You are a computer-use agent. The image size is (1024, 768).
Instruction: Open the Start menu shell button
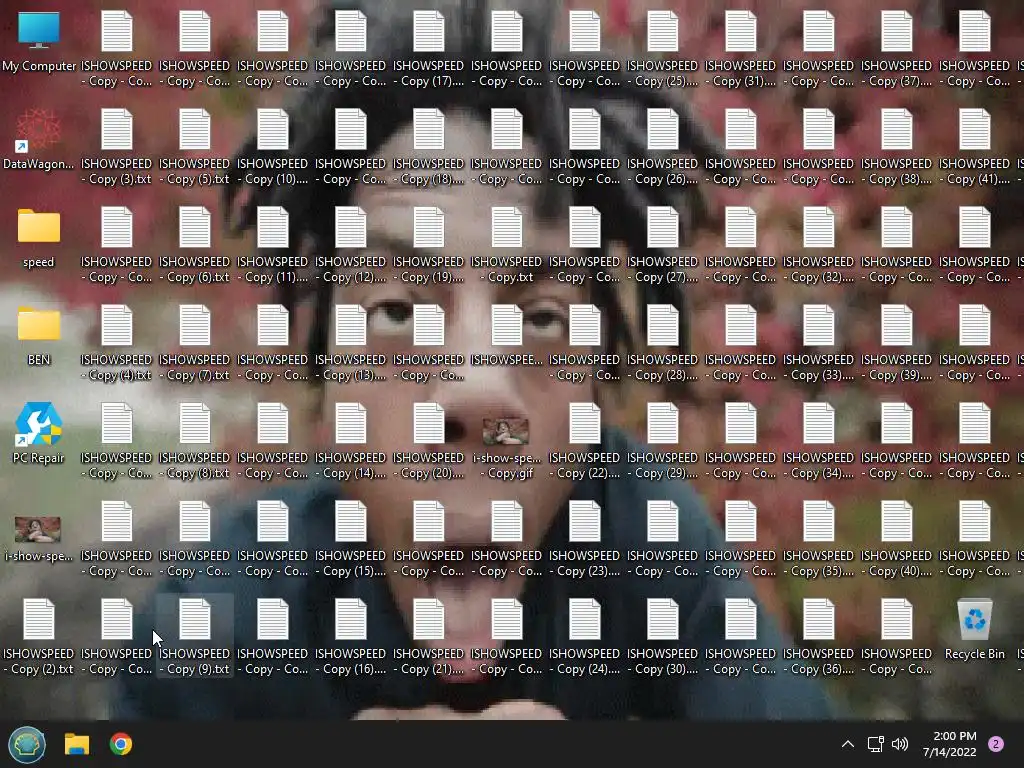(x=27, y=744)
